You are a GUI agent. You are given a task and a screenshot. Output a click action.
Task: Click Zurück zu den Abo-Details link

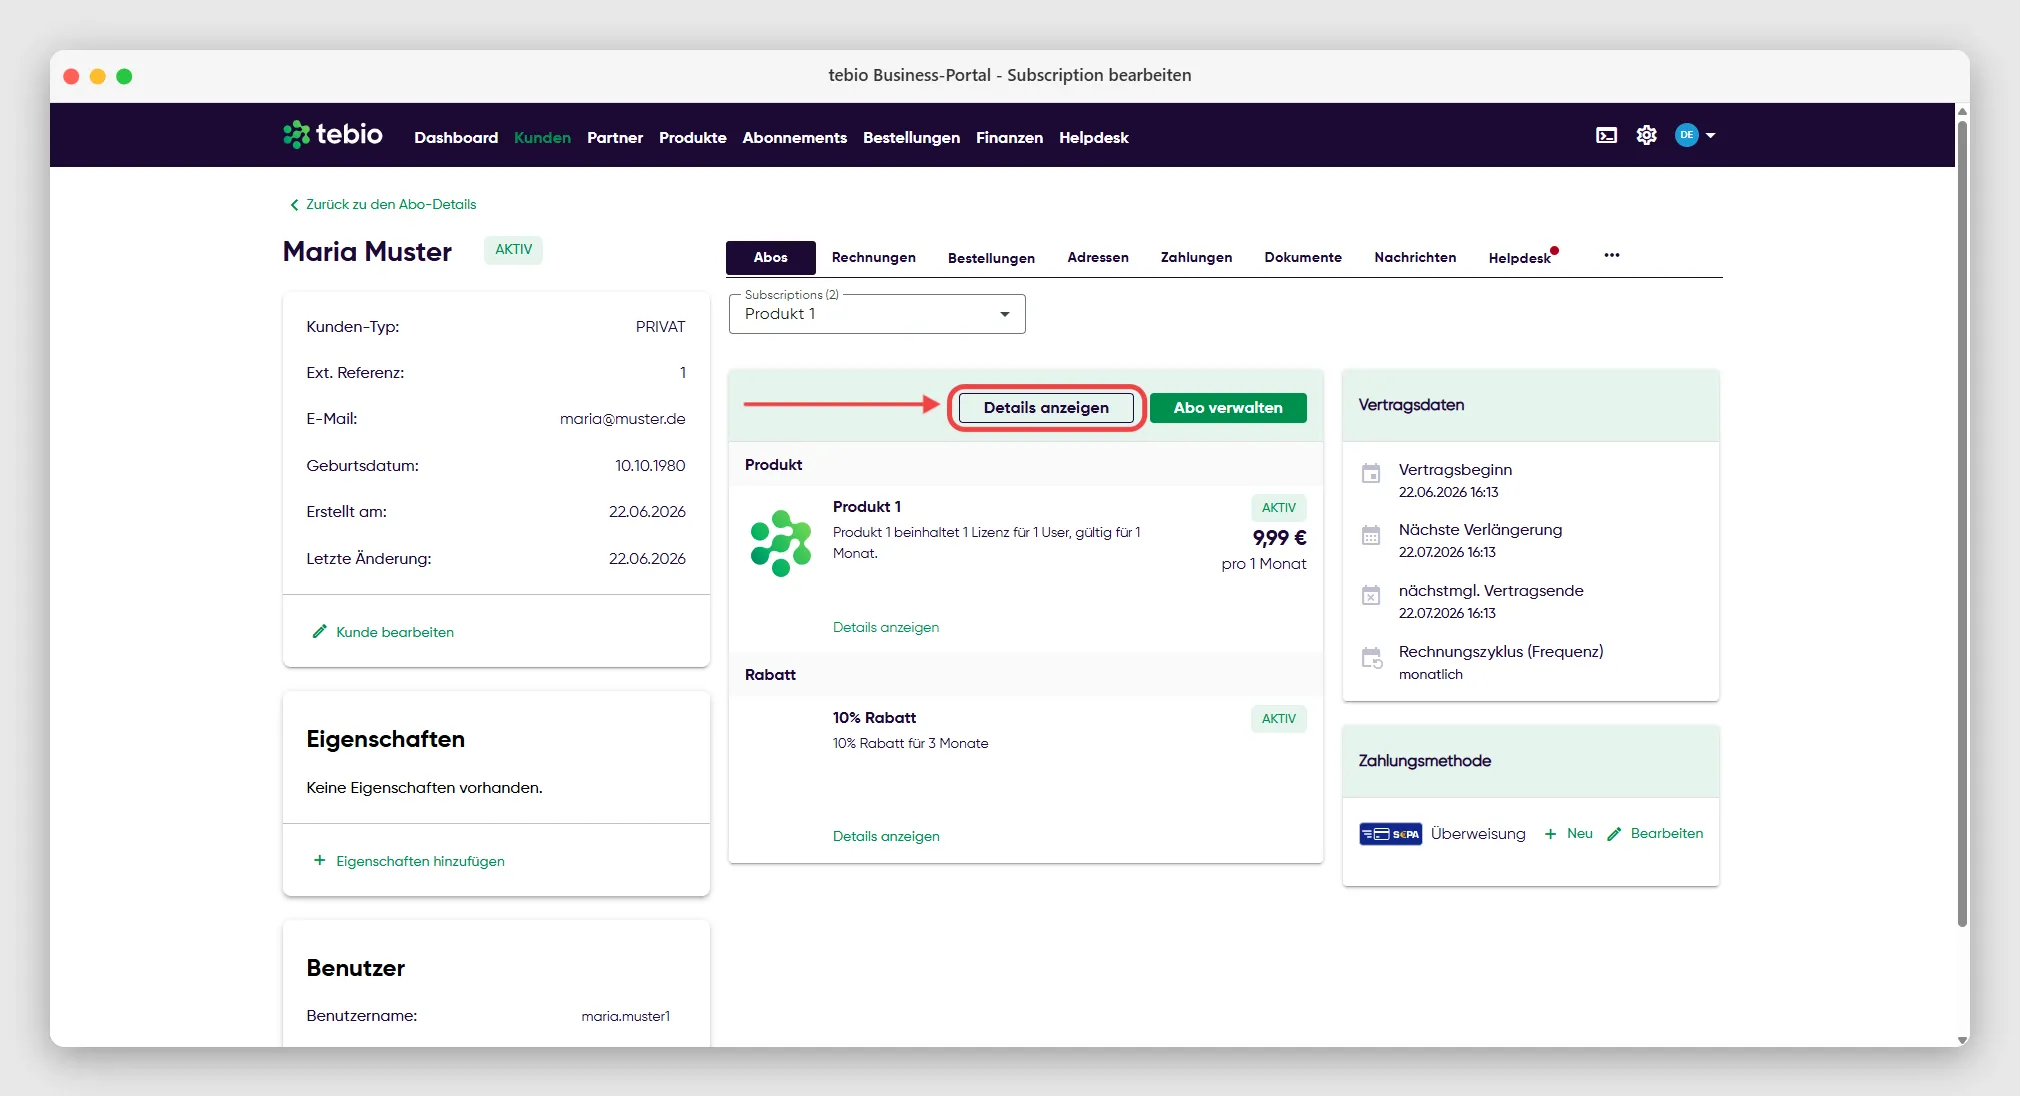(x=391, y=205)
